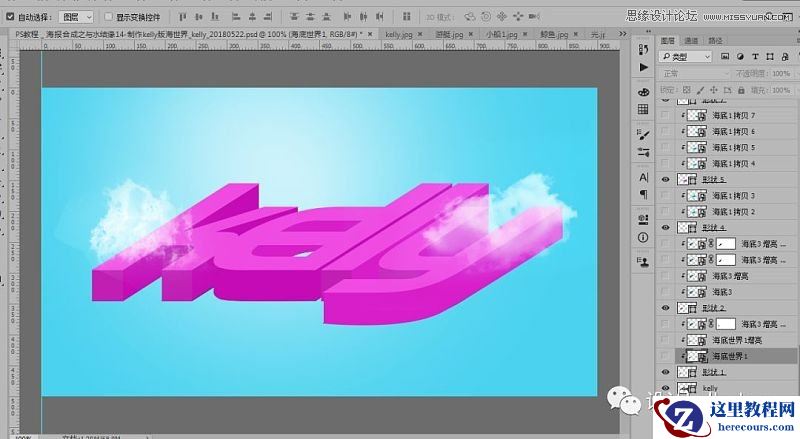
Task: Click 3D rotate mode icon
Action: [x=469, y=17]
